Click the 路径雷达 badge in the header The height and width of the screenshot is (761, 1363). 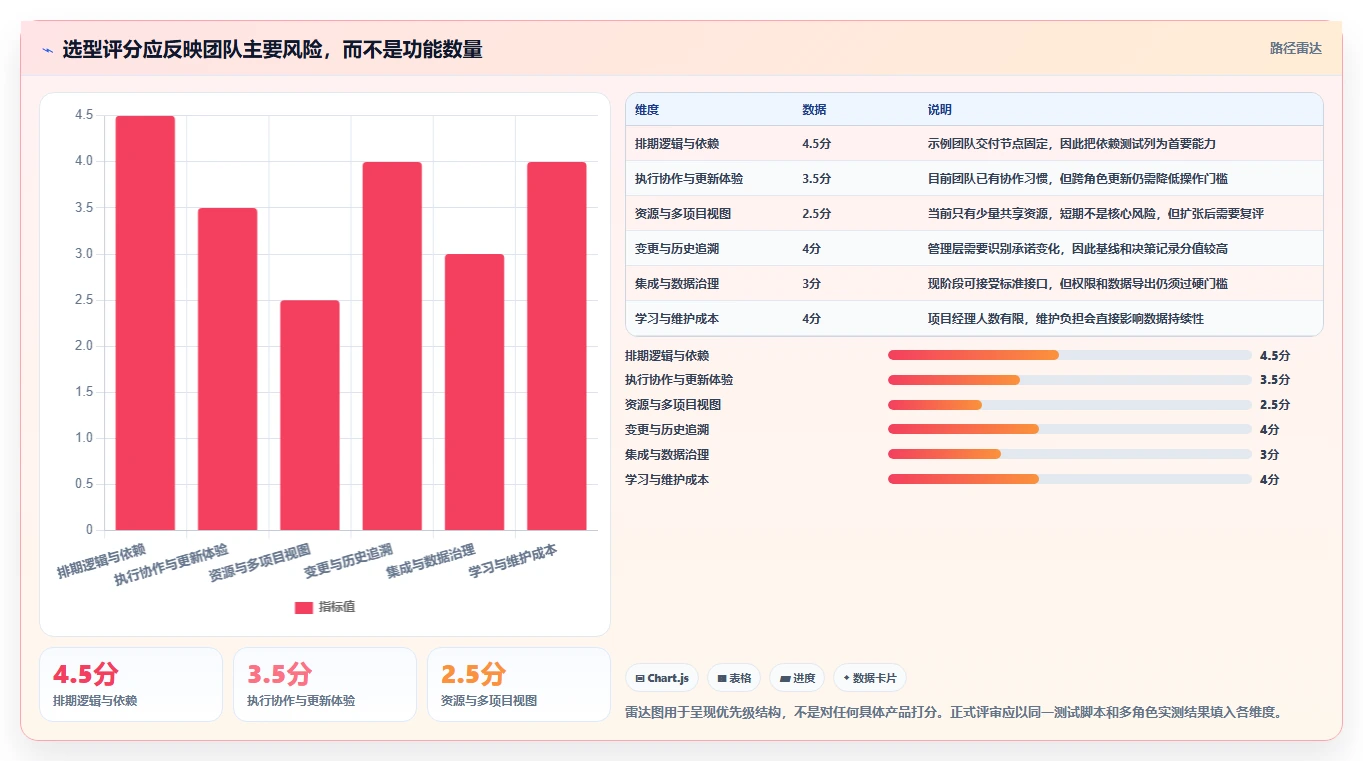coord(1295,48)
